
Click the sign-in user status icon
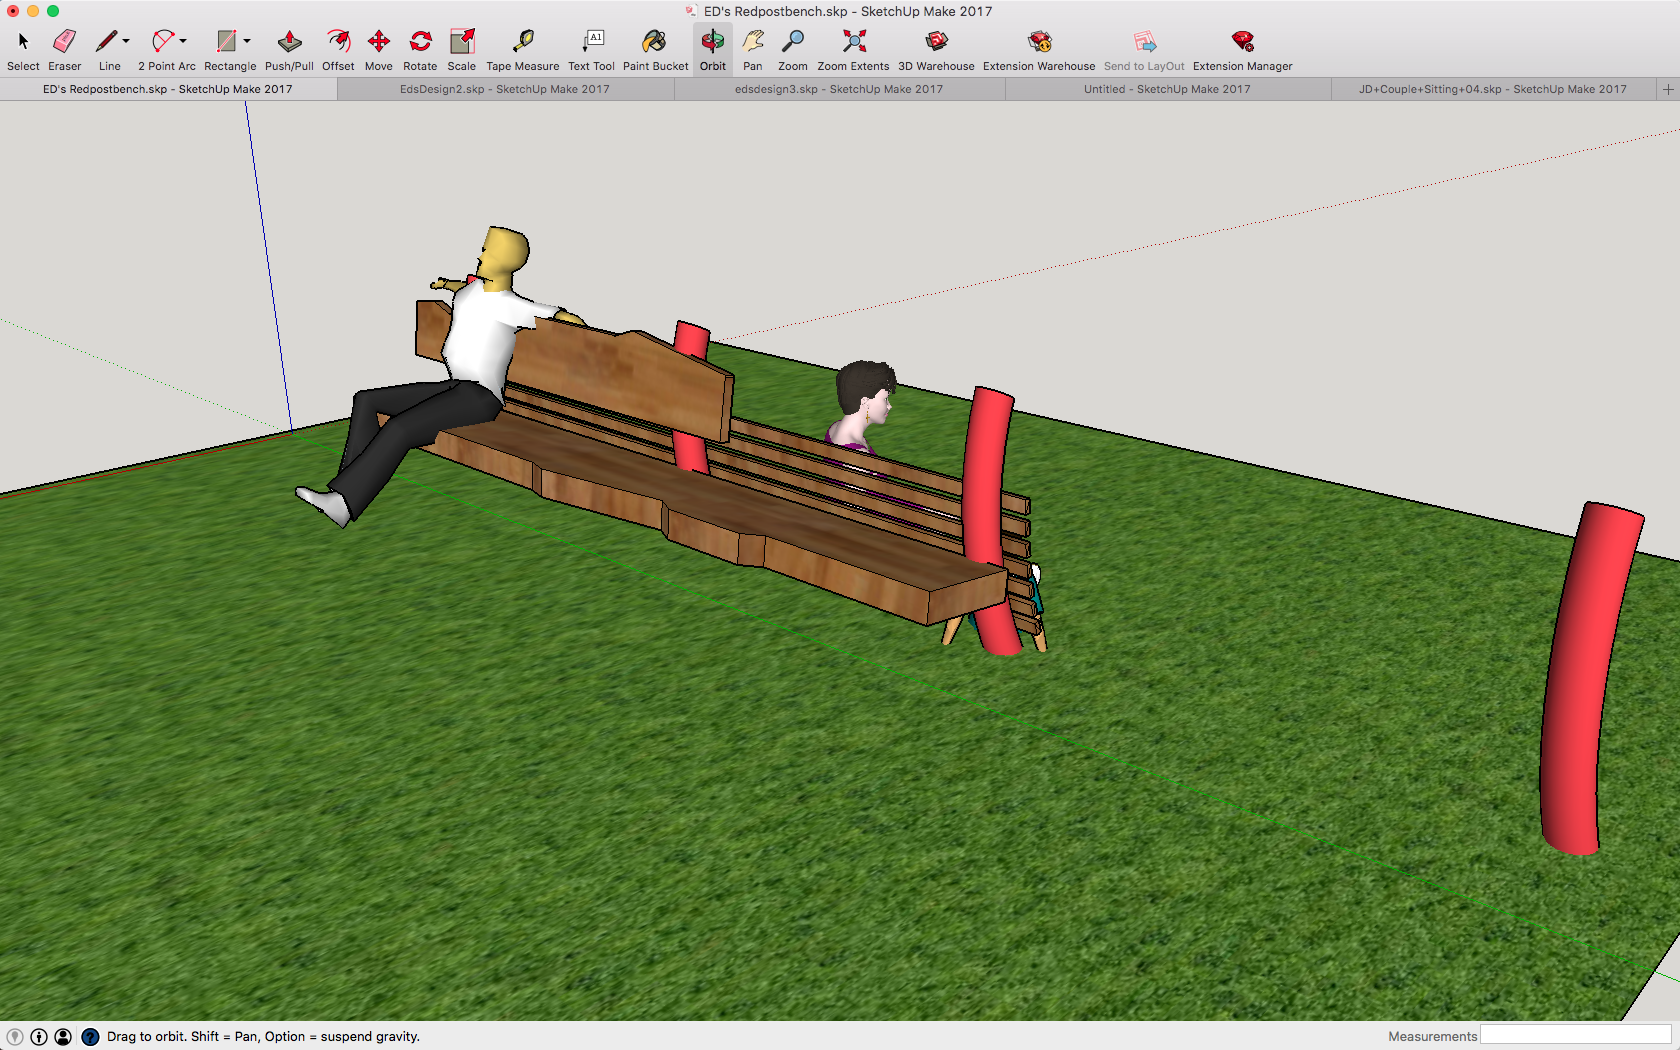[63, 1037]
